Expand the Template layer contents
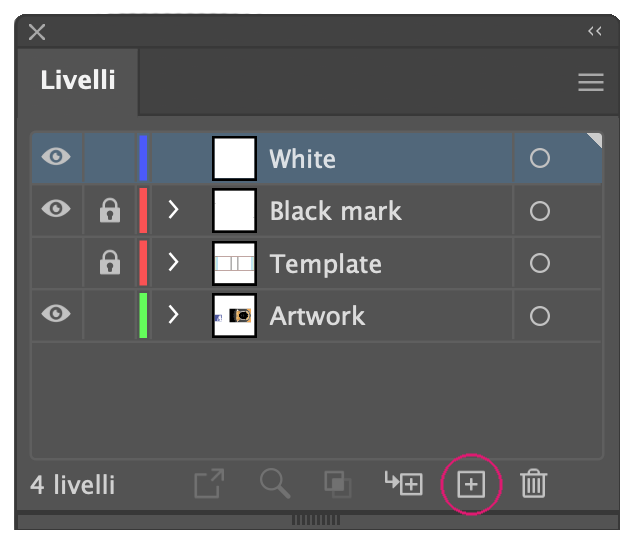The height and width of the screenshot is (547, 629). (x=173, y=262)
